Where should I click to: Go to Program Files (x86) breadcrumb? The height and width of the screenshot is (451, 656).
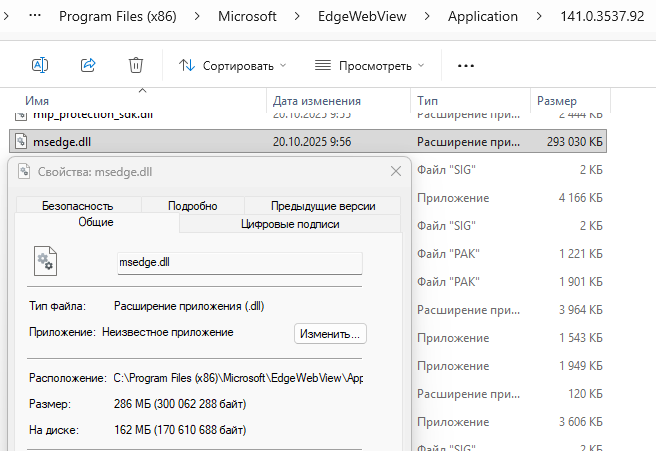pos(118,16)
